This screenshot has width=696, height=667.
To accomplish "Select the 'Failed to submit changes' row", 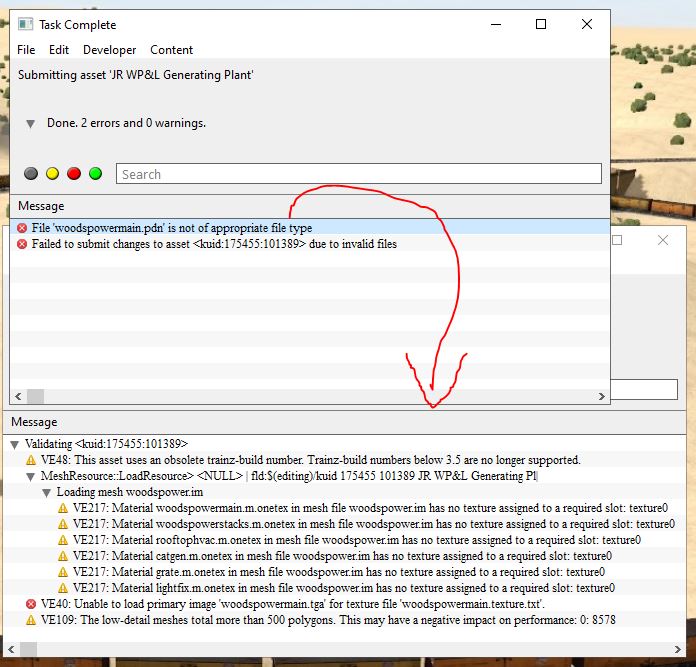I will coord(310,244).
